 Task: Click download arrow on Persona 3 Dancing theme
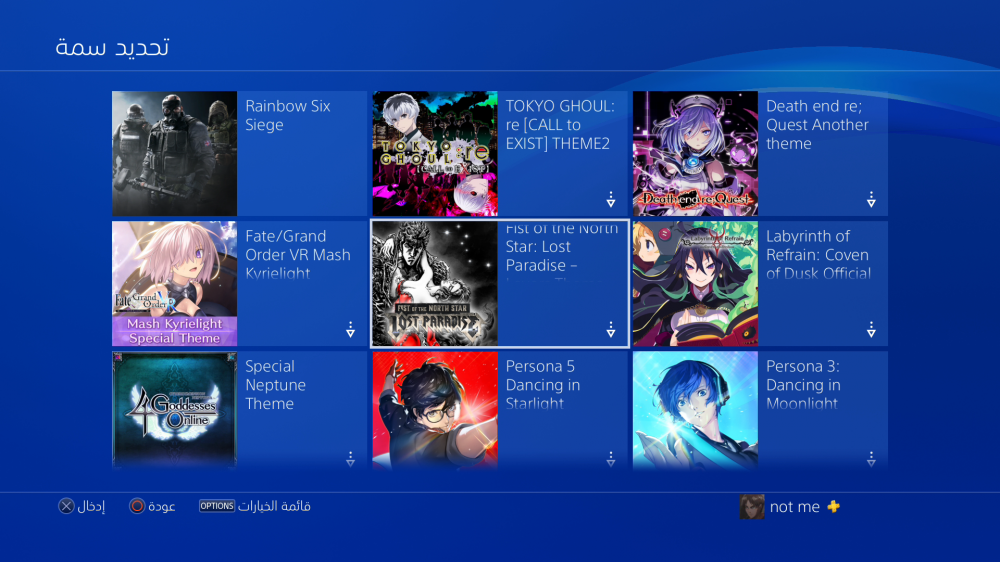[871, 459]
